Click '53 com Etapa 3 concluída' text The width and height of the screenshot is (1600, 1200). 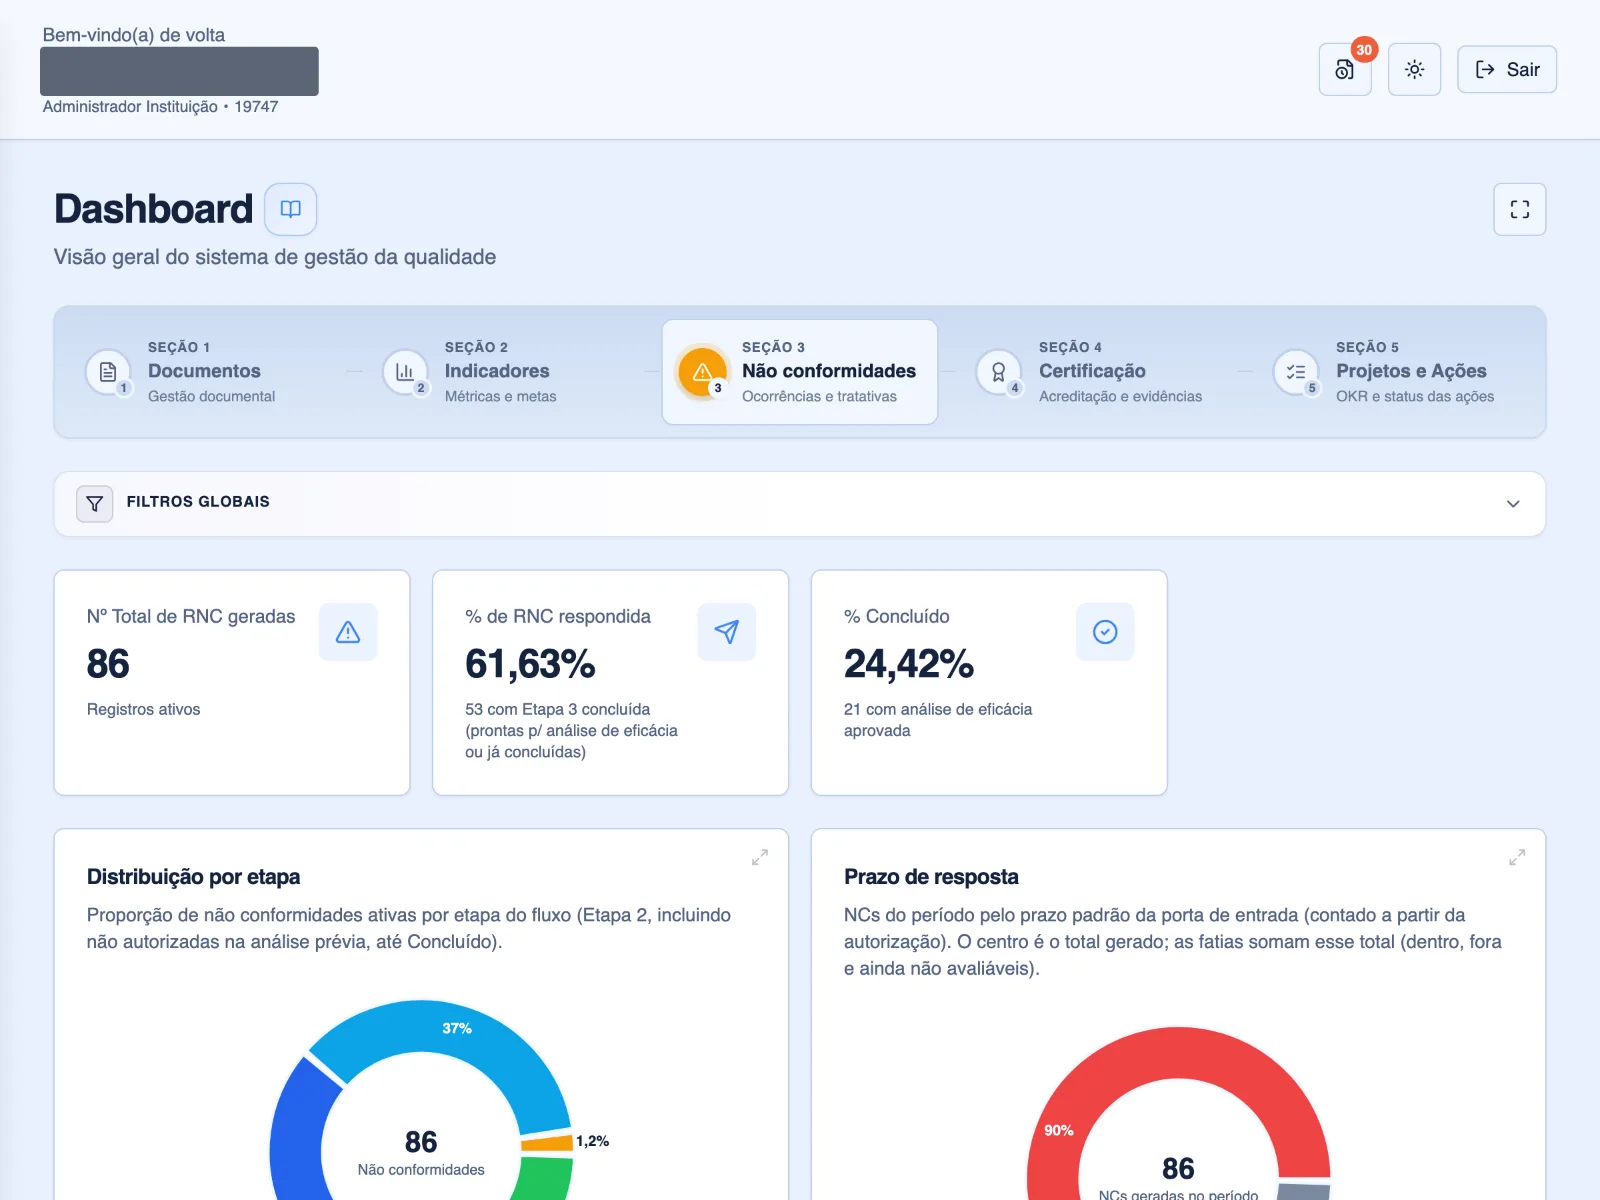point(557,710)
